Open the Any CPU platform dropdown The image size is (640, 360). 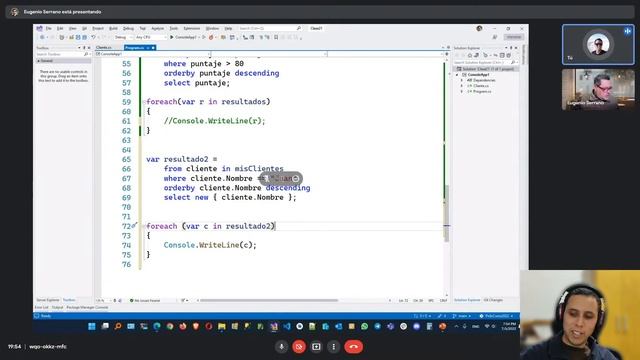[151, 37]
